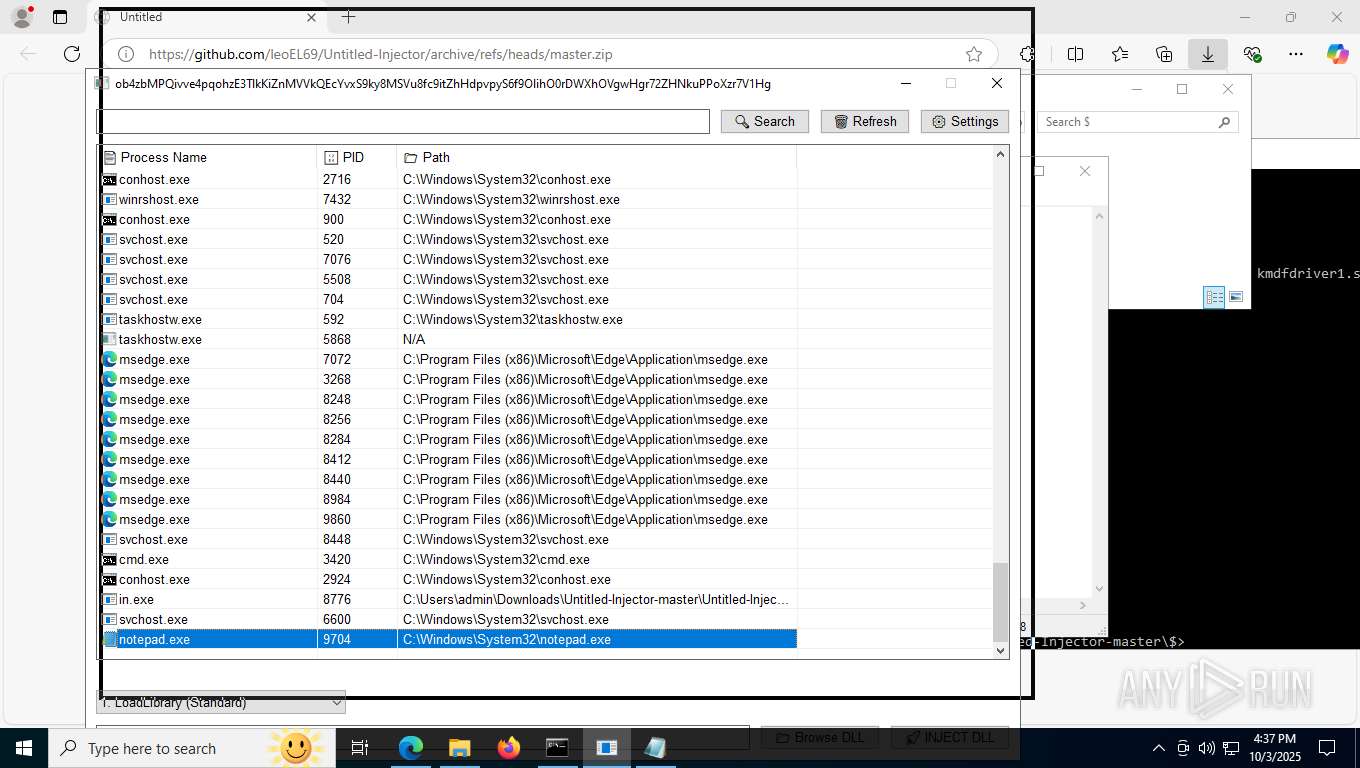Select conhost.exe with PID 2716
The height and width of the screenshot is (768, 1360).
(448, 179)
